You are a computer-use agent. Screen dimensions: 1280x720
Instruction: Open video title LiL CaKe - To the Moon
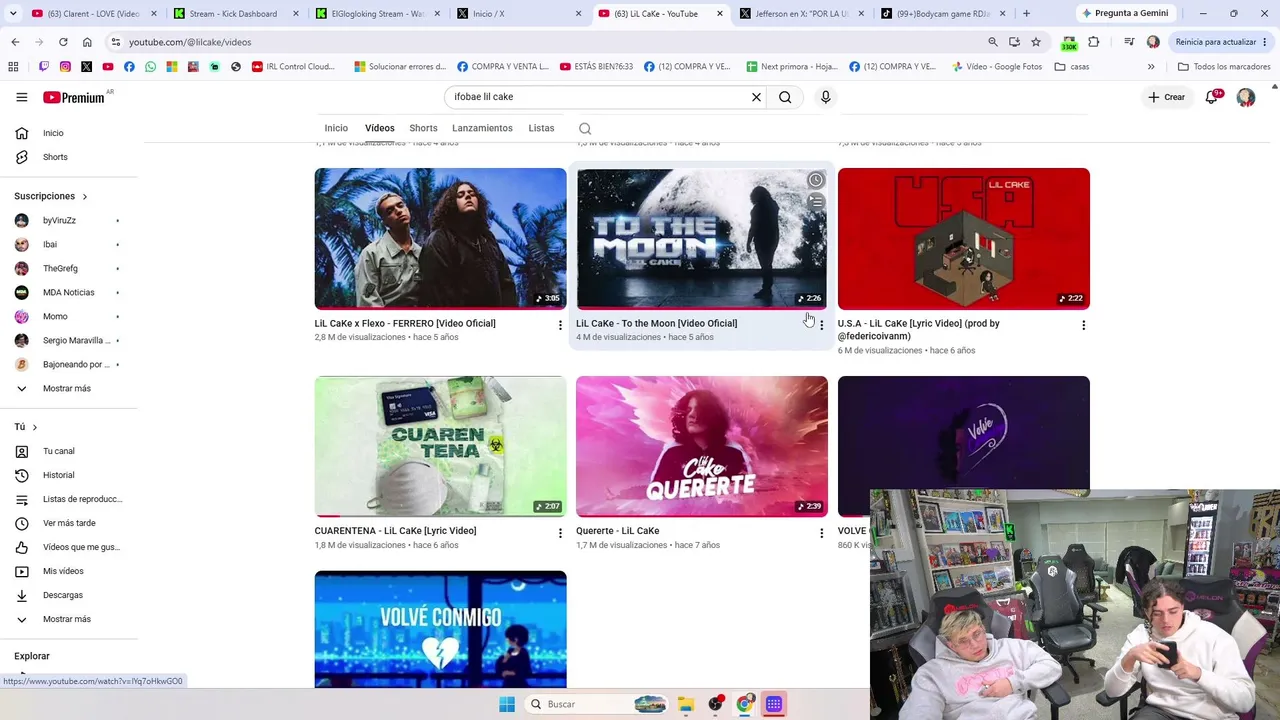(x=656, y=323)
